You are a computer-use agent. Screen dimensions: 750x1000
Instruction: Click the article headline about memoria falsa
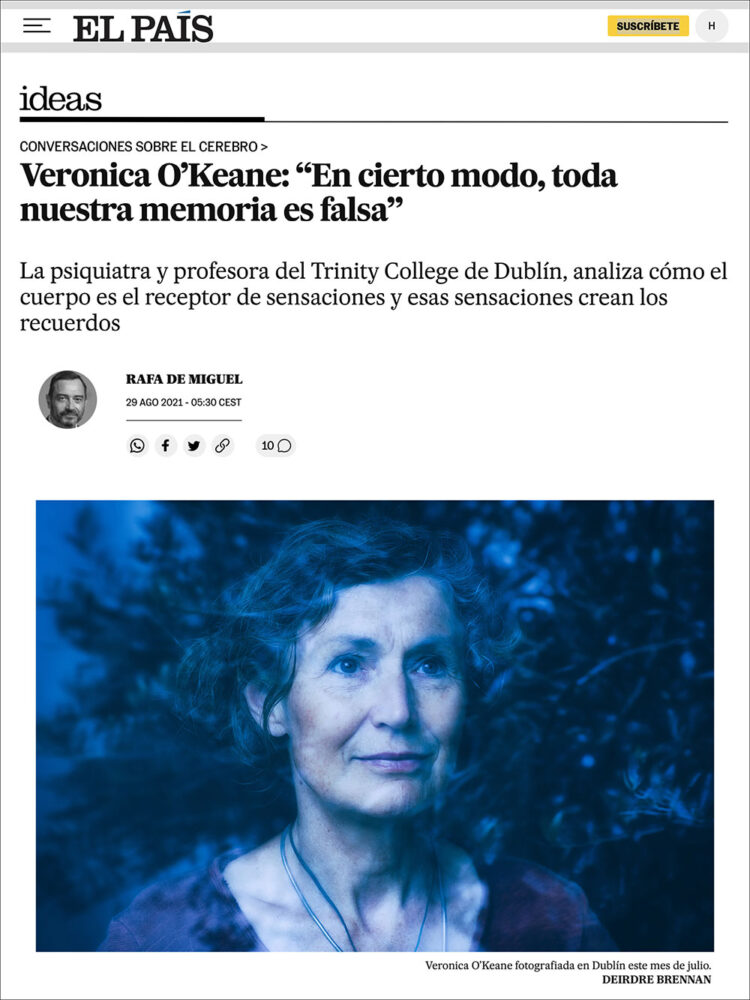point(319,193)
